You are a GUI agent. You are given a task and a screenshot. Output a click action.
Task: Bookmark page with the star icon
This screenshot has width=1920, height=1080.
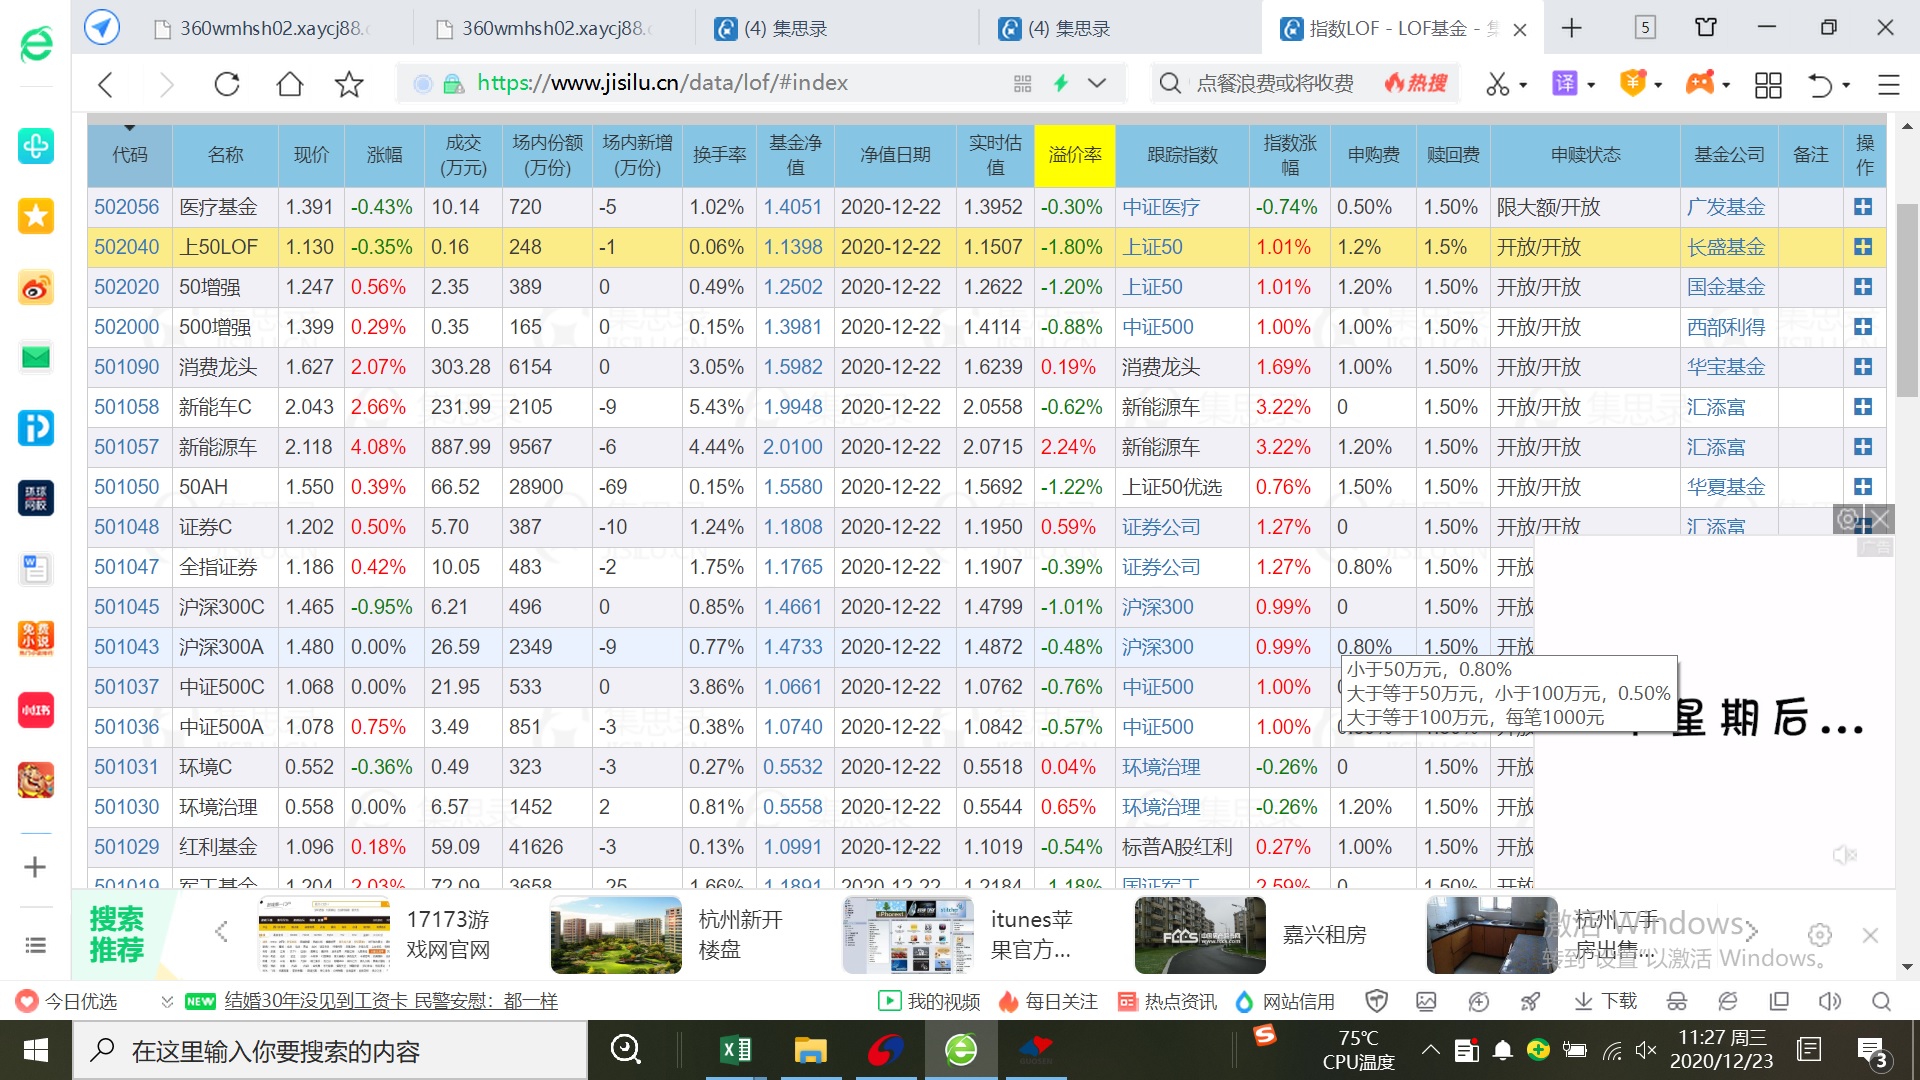pos(349,84)
